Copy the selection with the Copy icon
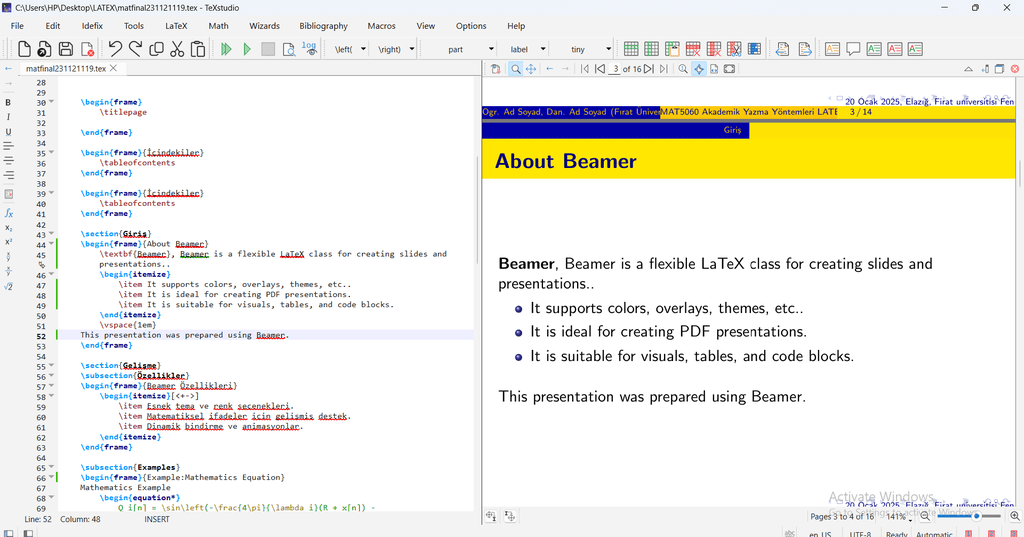 pos(157,49)
